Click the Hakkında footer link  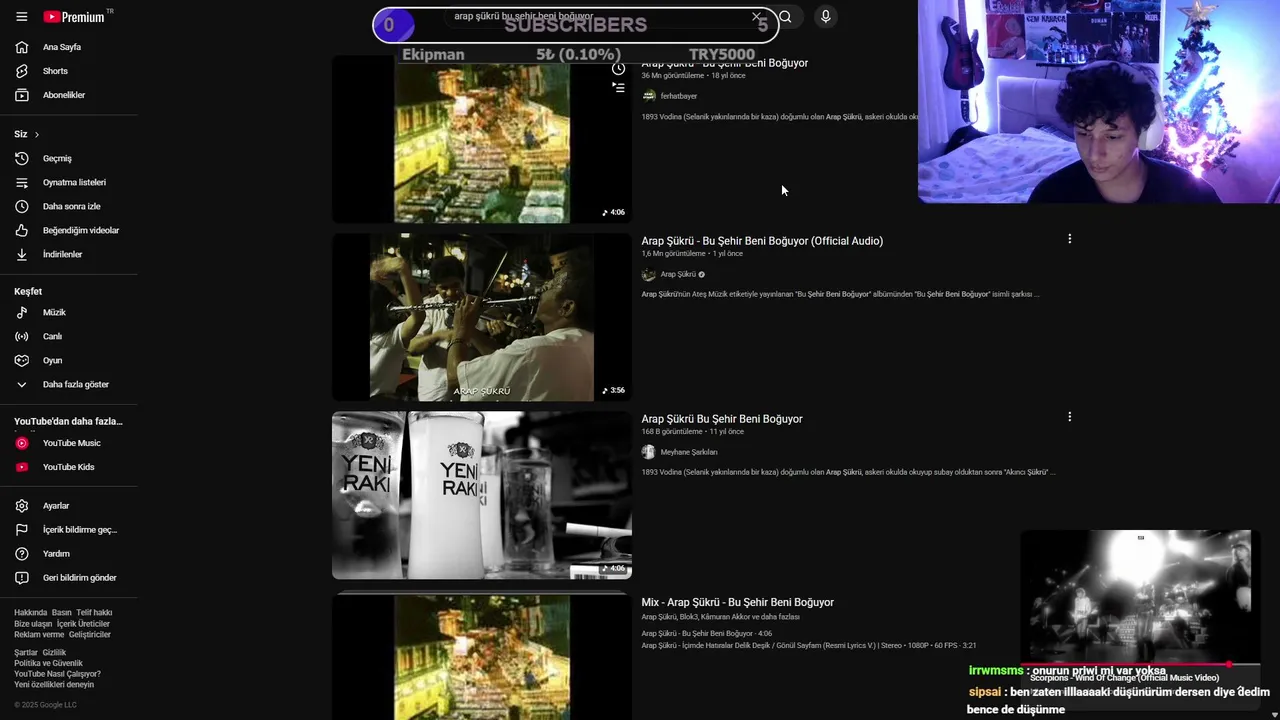point(30,612)
